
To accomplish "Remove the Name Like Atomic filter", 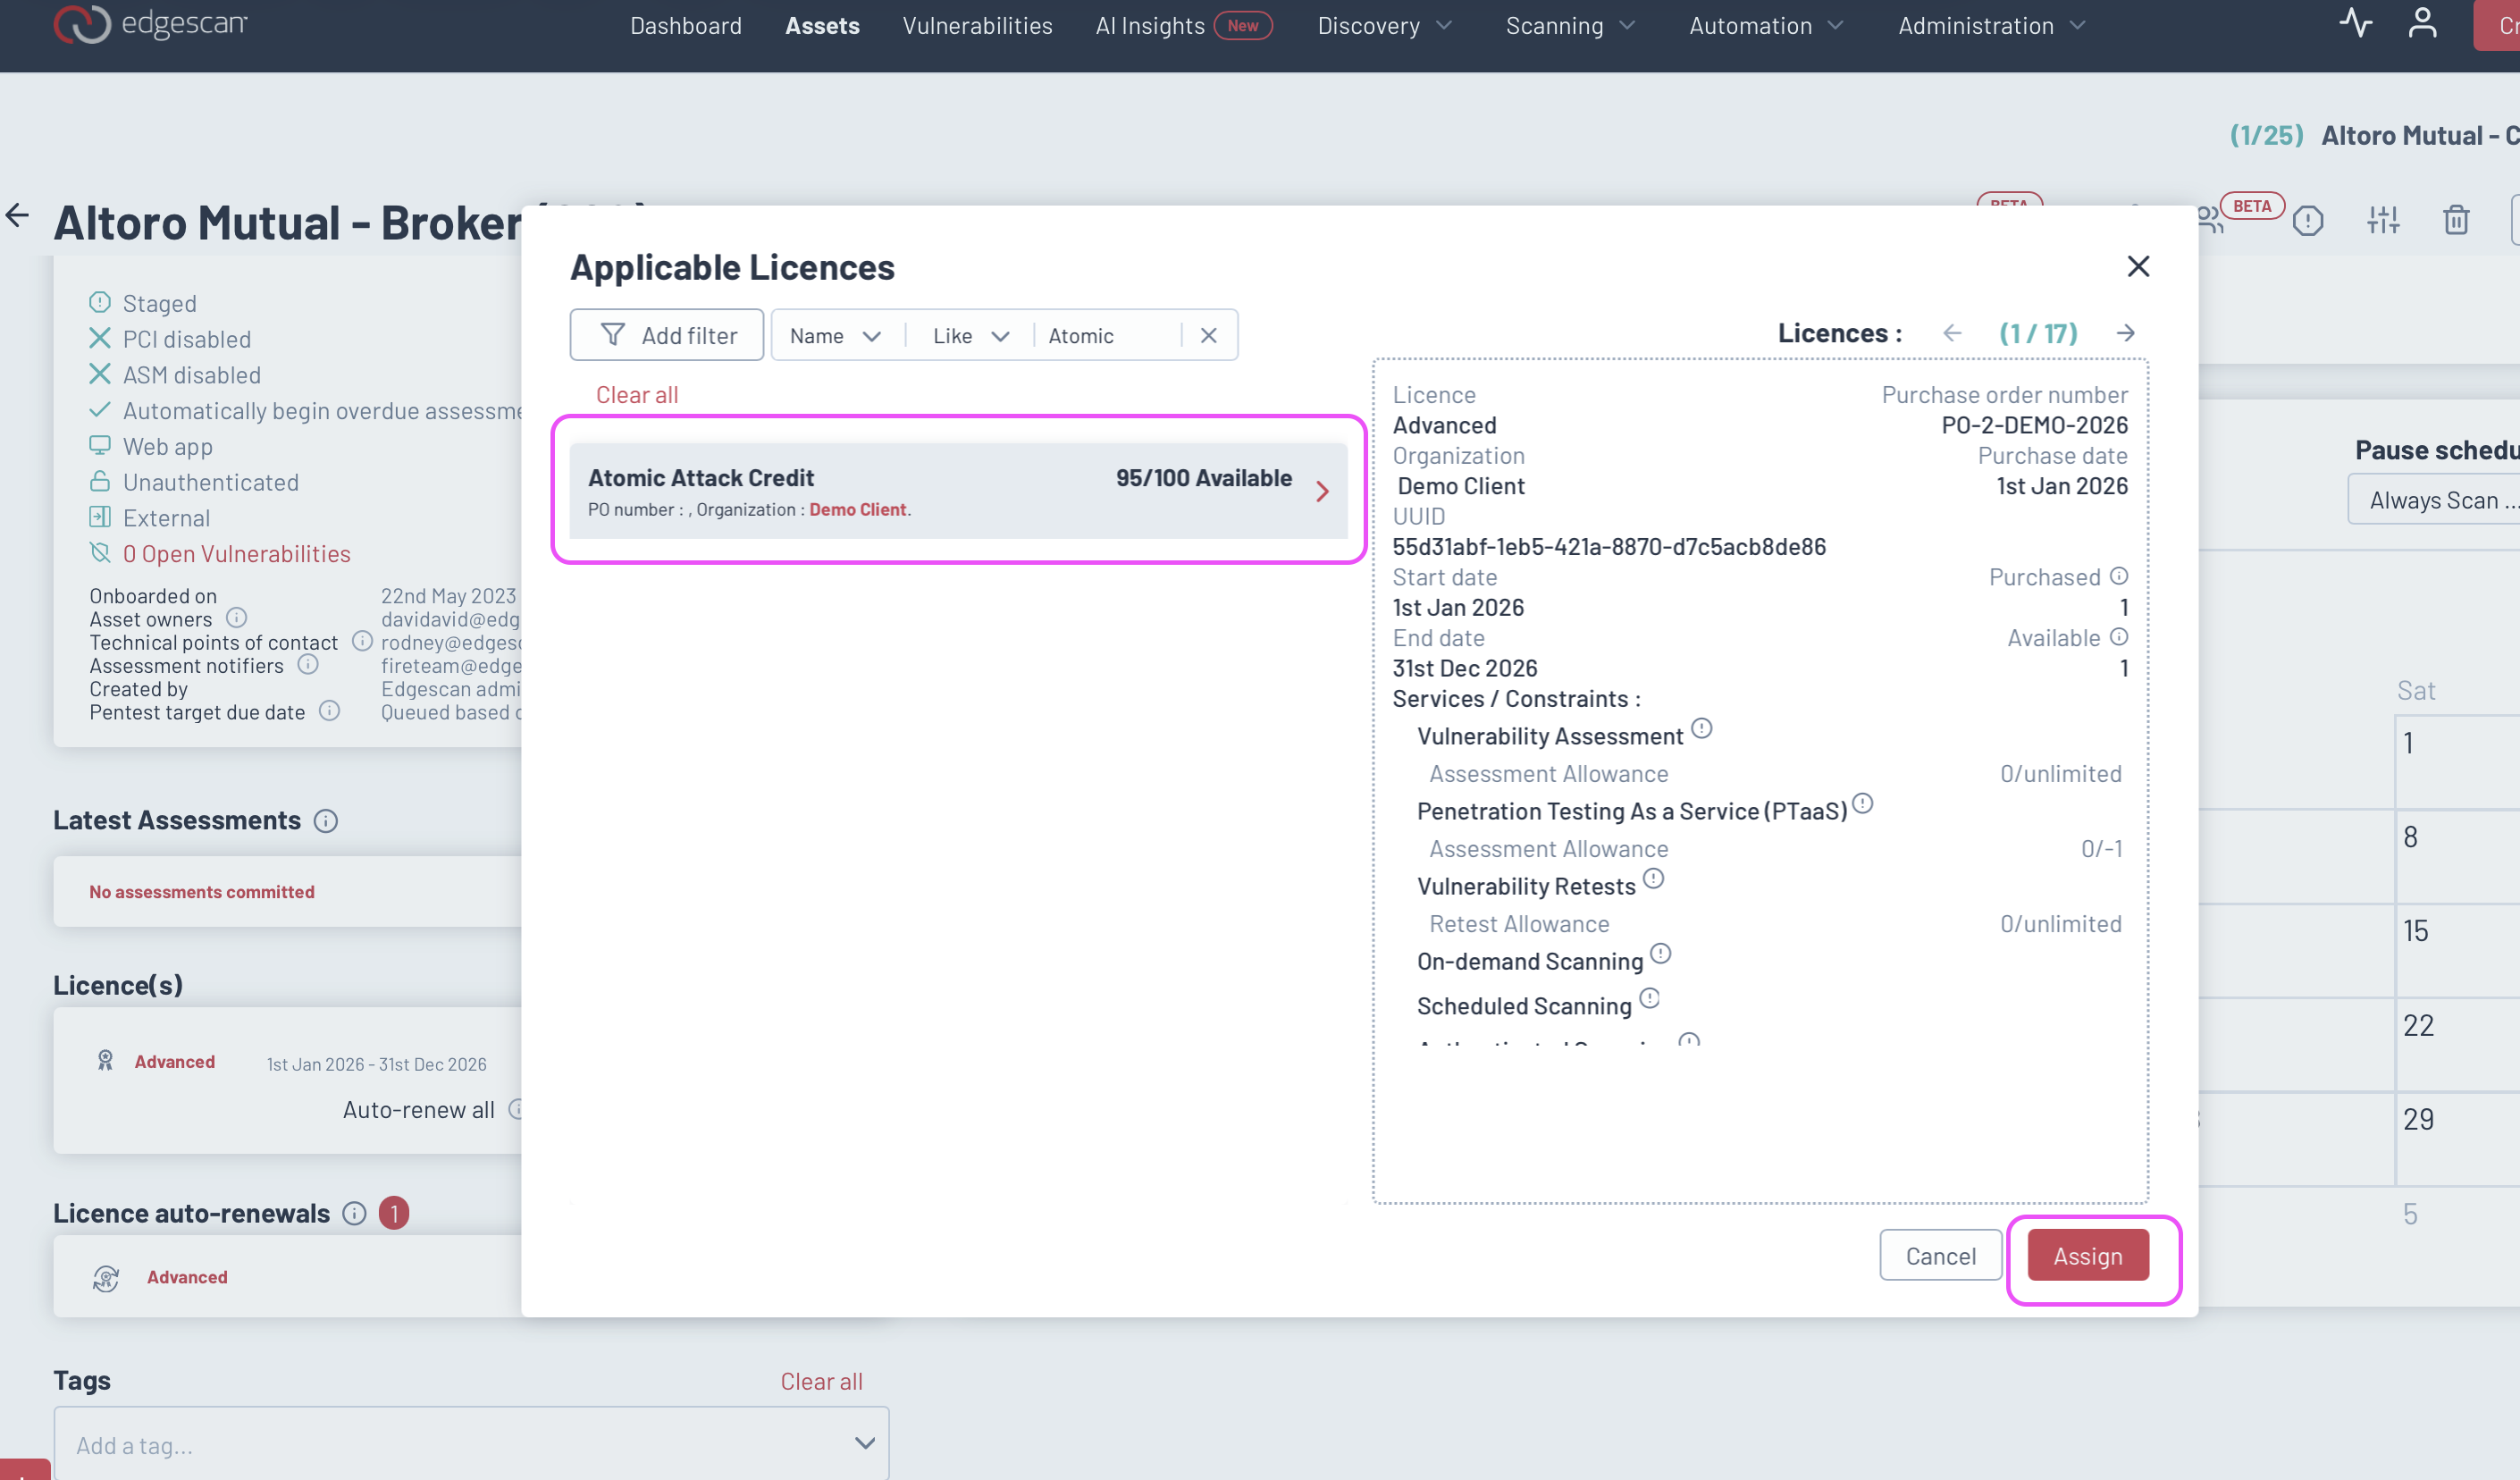I will pos(1208,335).
